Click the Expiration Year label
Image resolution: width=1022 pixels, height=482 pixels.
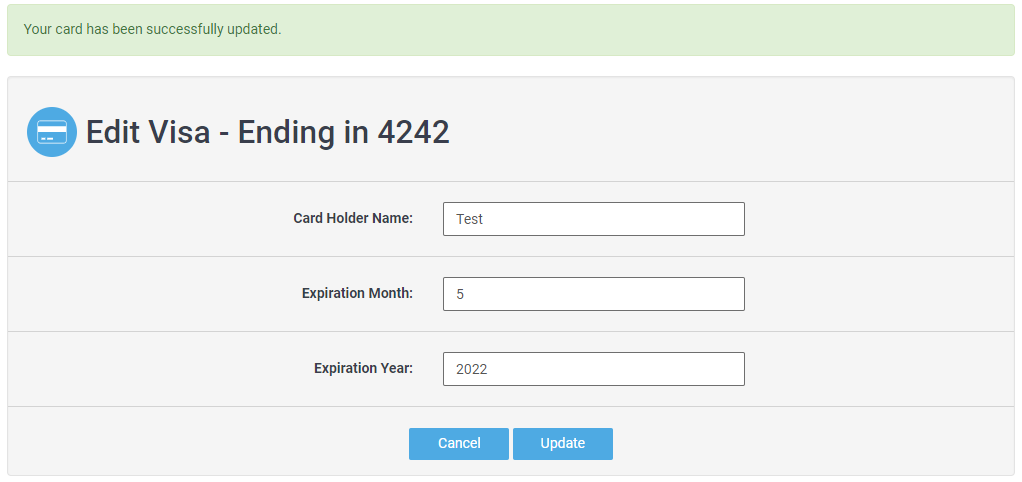(363, 368)
